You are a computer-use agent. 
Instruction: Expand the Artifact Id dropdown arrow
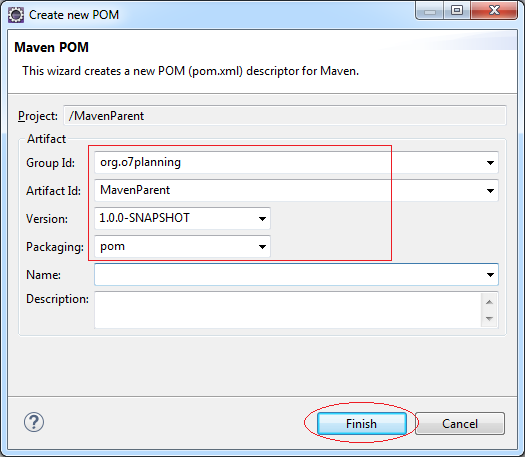tap(490, 191)
